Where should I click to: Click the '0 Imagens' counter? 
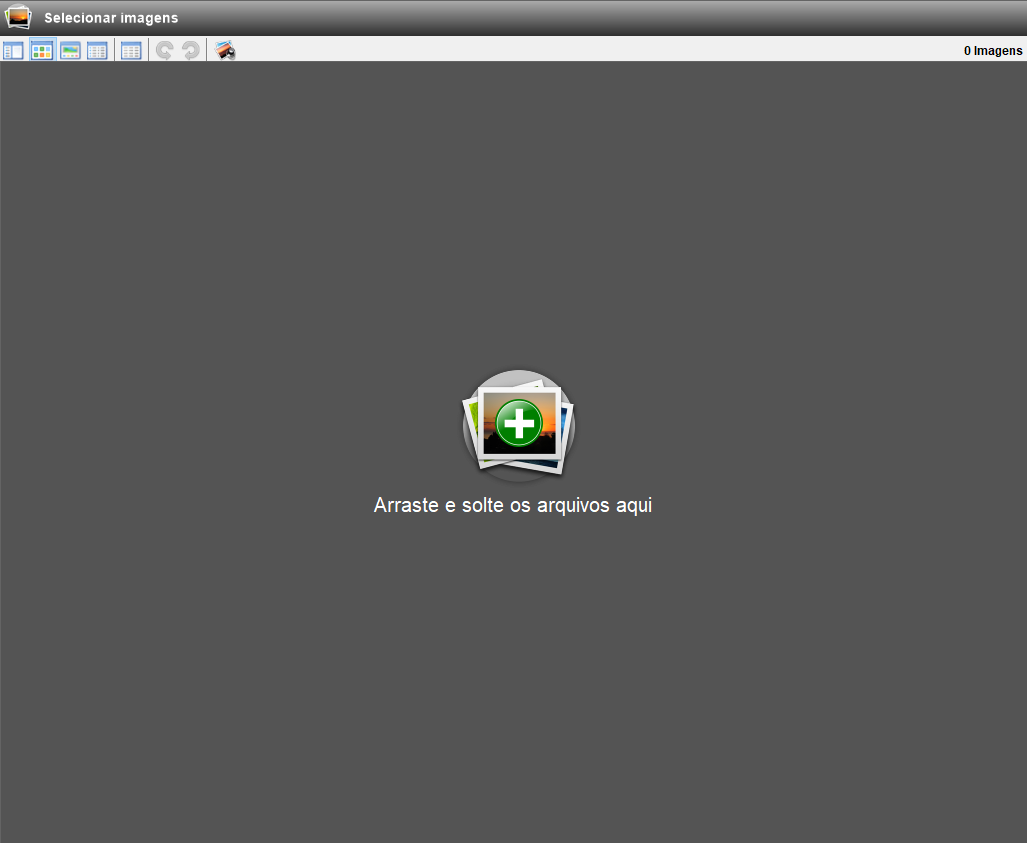[x=993, y=50]
